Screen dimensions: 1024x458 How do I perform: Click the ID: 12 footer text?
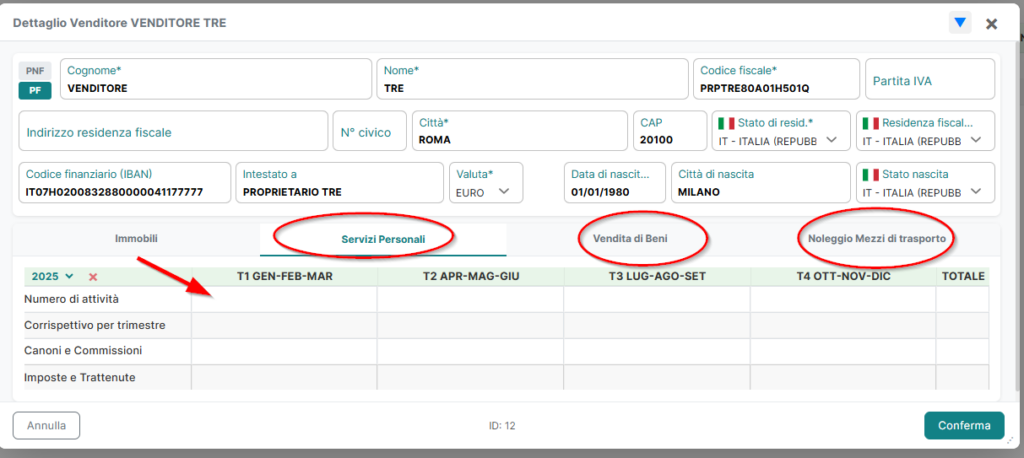(502, 426)
